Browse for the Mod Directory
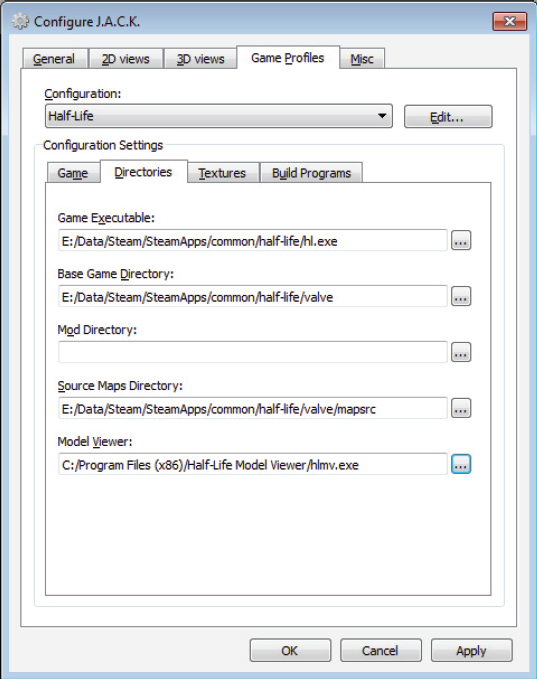This screenshot has height=679, width=537. [x=461, y=352]
